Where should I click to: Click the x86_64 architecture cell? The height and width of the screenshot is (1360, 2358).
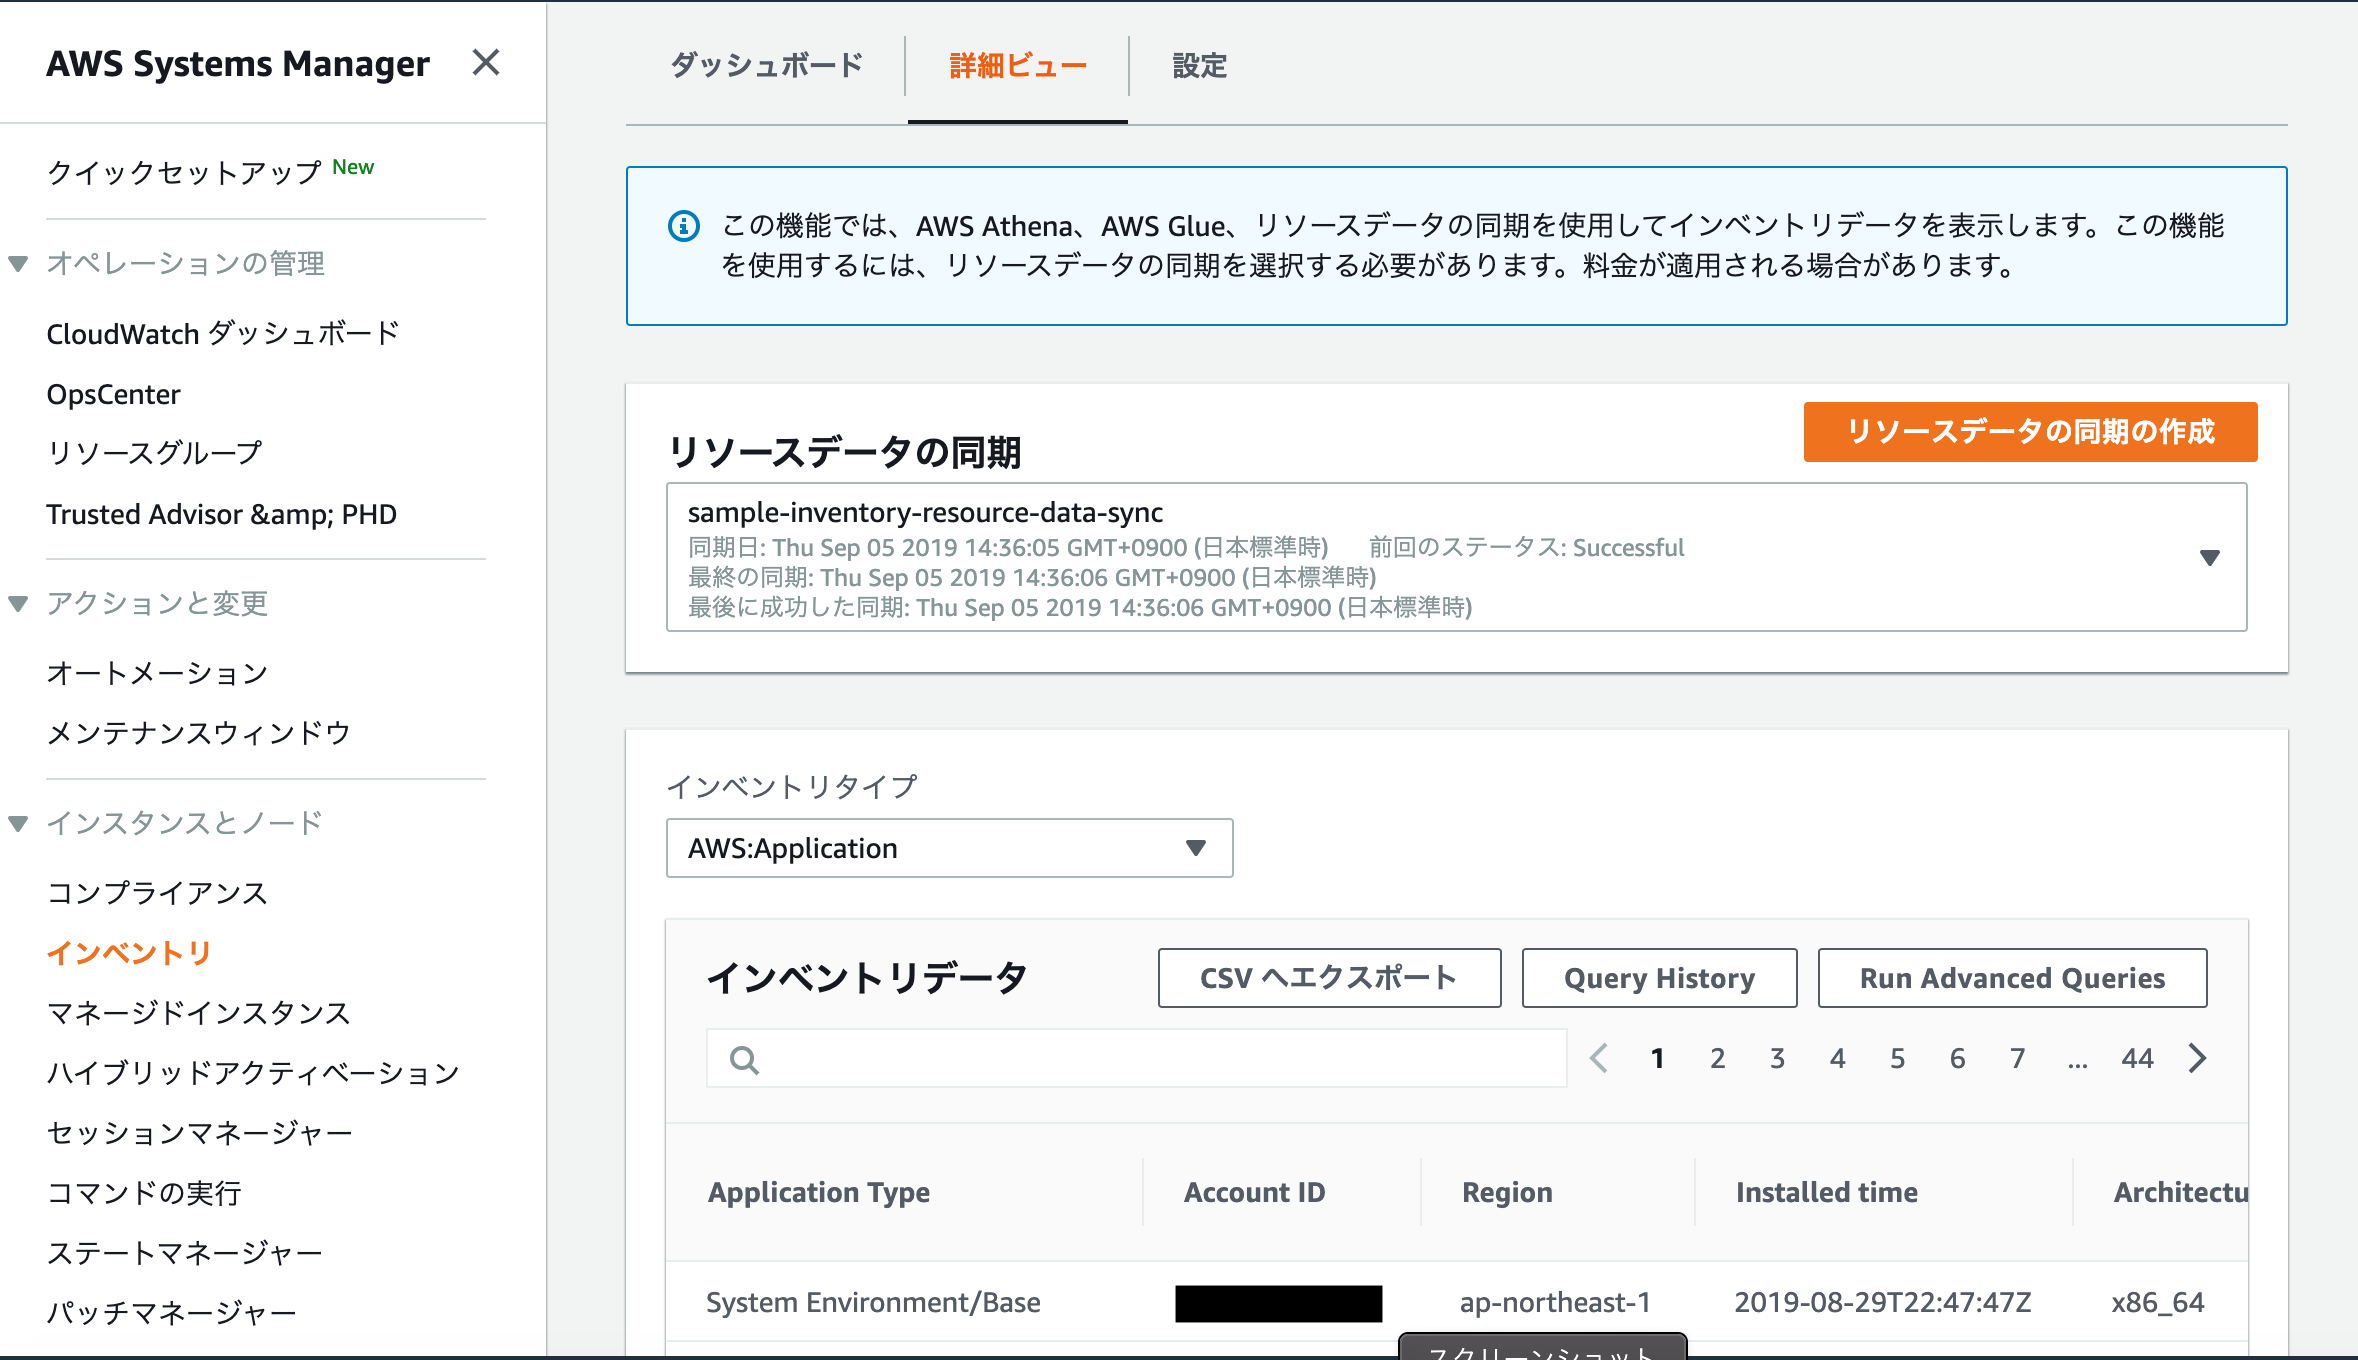click(x=2157, y=1302)
